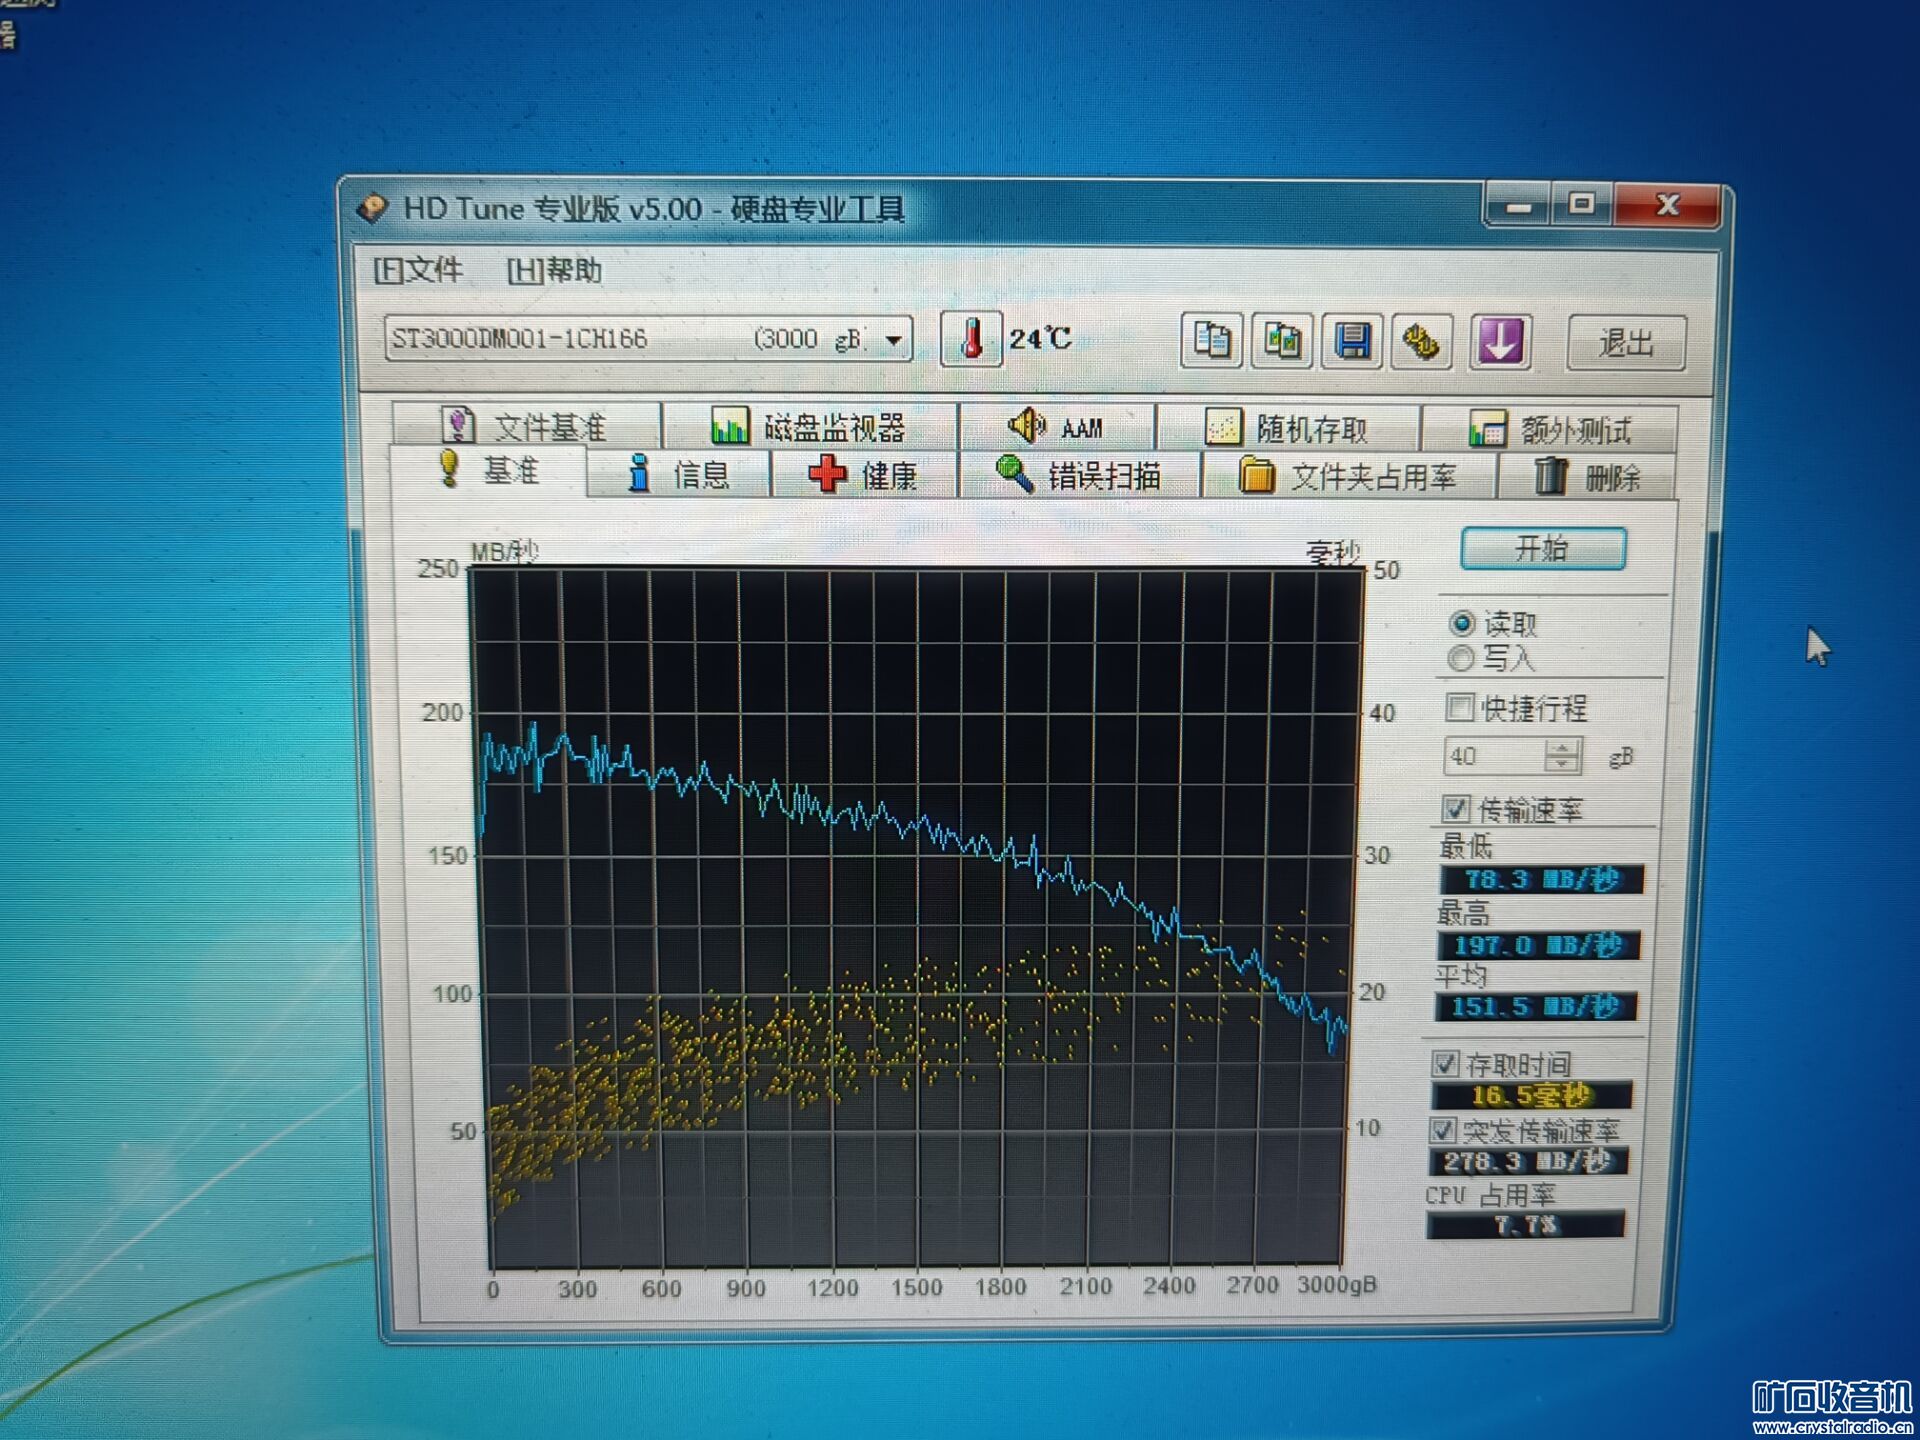Toggle the 突发传输速率 checkbox
Image resolution: width=1920 pixels, height=1440 pixels.
tap(1442, 1130)
